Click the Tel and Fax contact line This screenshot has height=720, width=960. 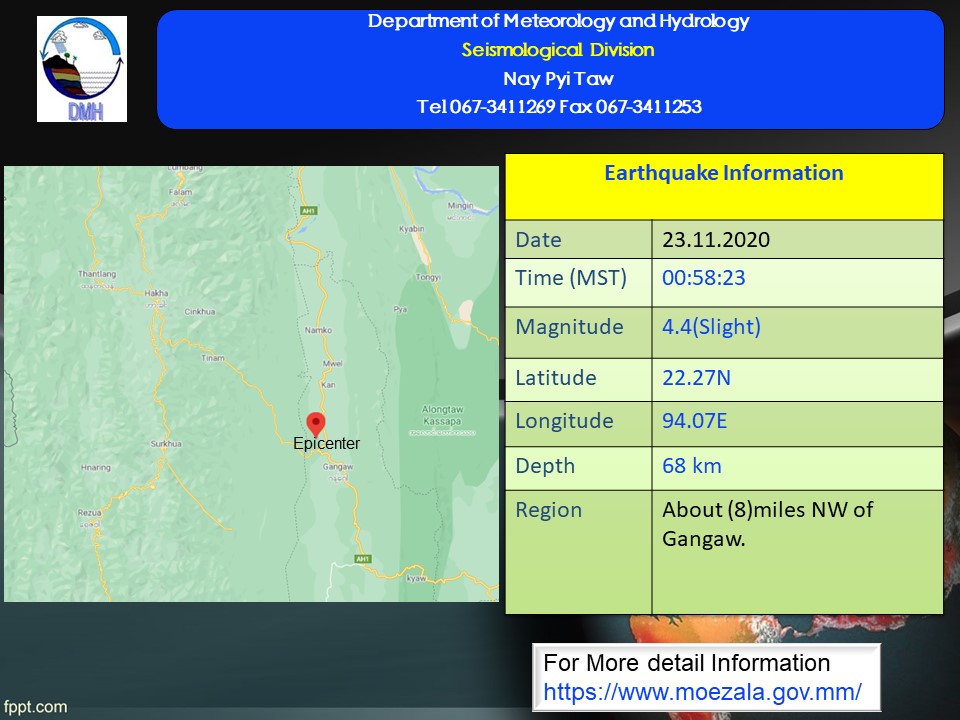pos(558,107)
